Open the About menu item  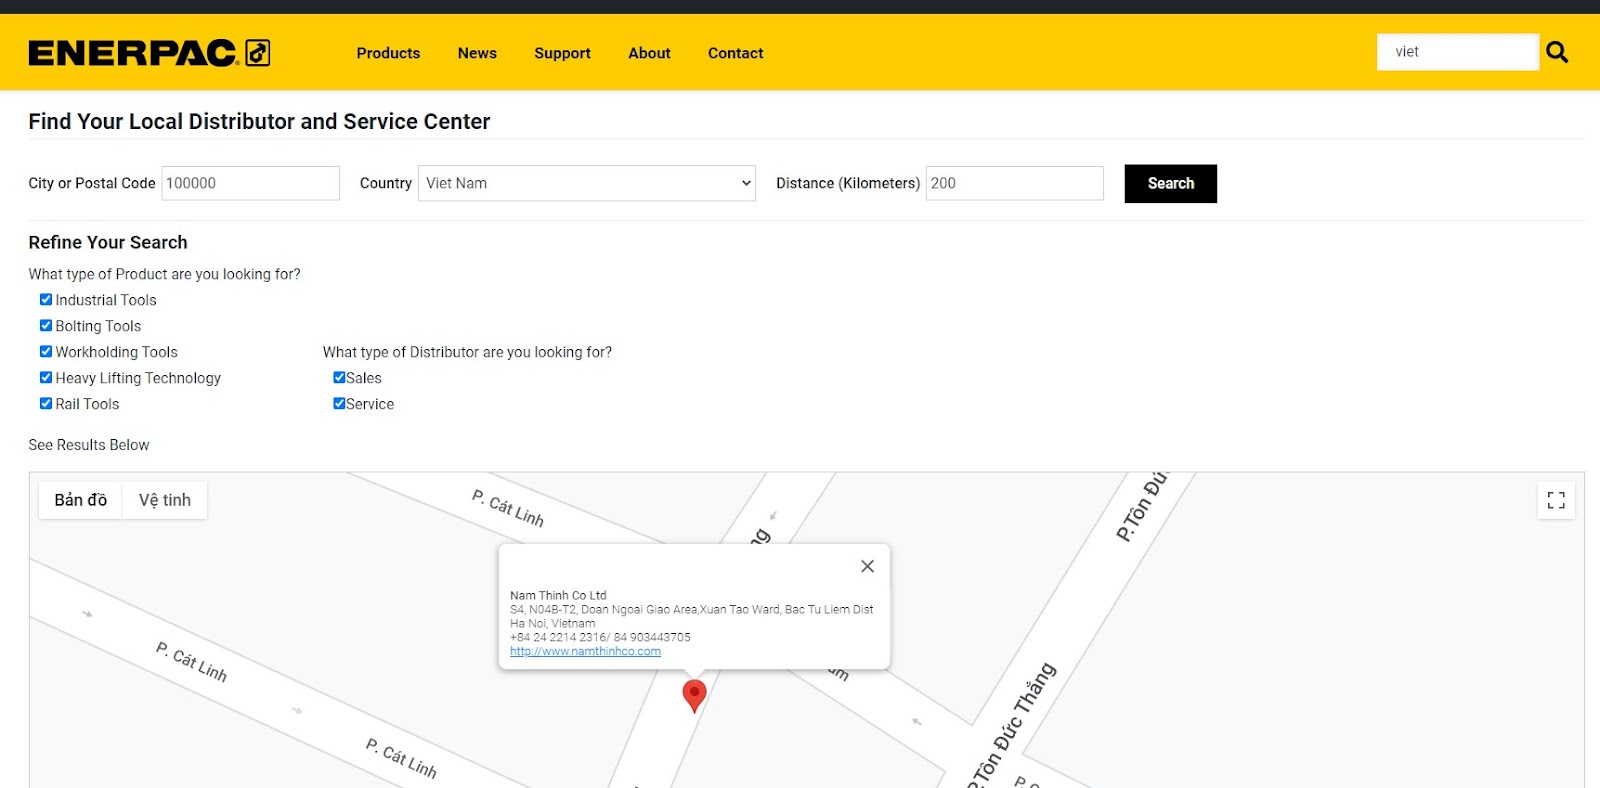point(649,53)
